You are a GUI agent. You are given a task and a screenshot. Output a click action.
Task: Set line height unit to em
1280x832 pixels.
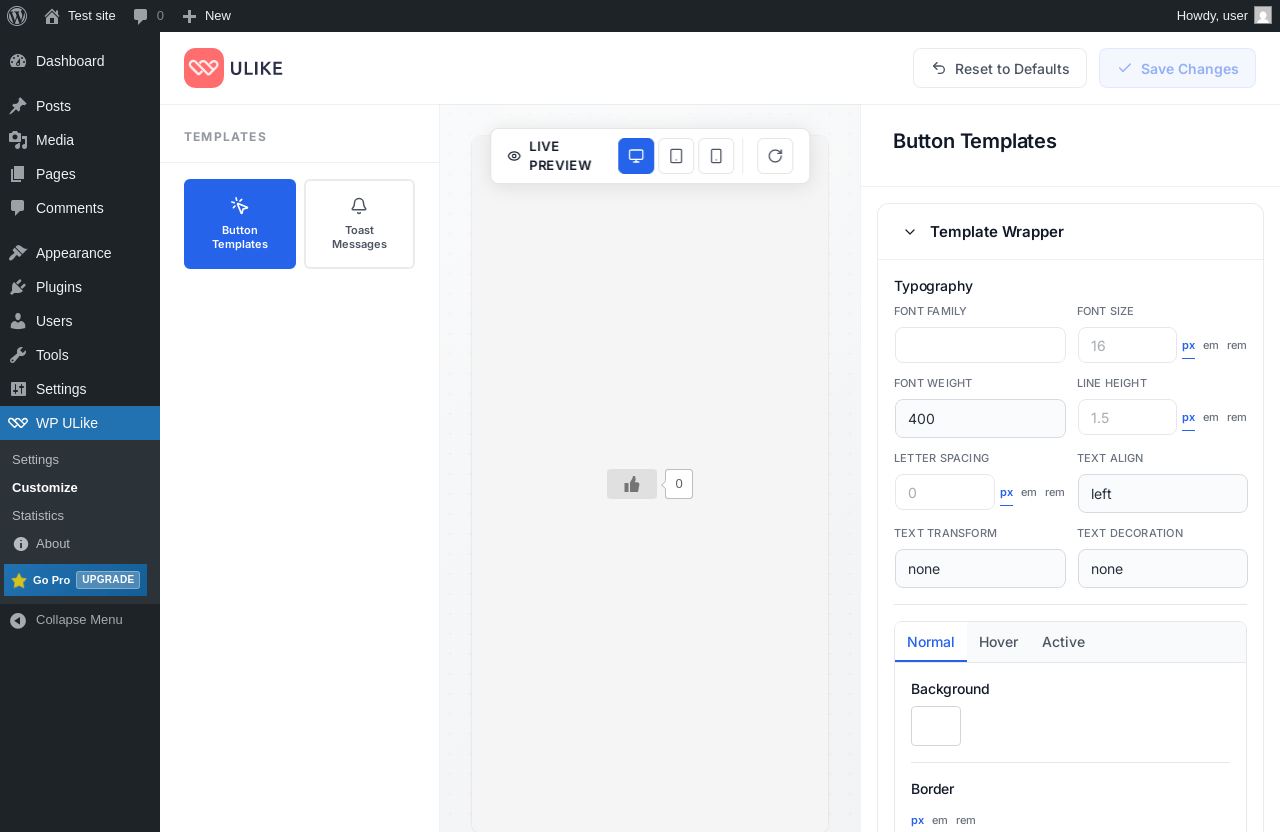coord(1211,418)
